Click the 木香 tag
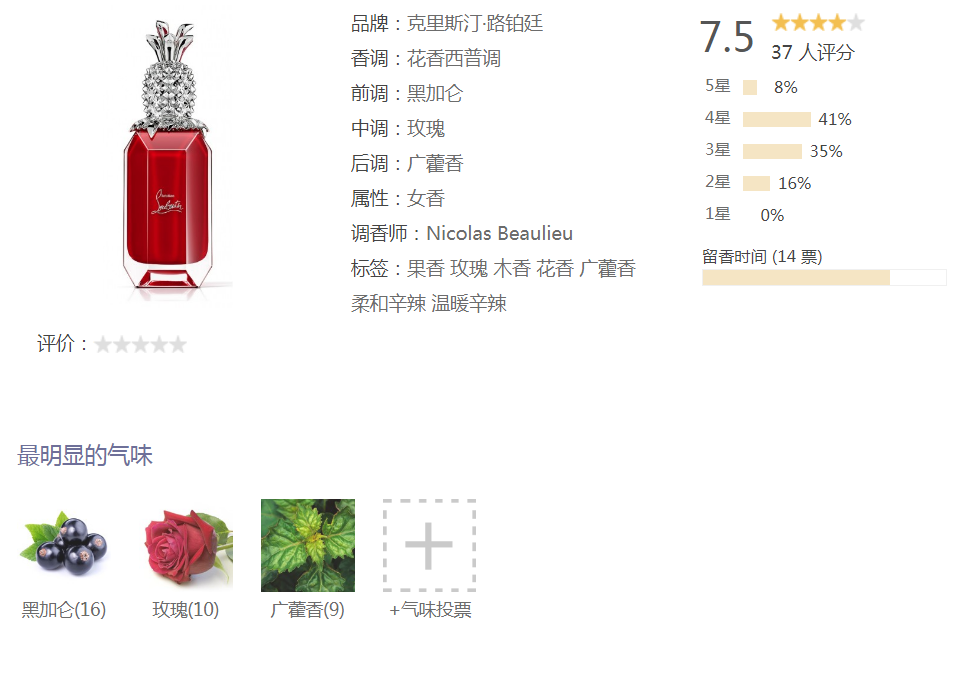The height and width of the screenshot is (677, 956). [x=512, y=268]
